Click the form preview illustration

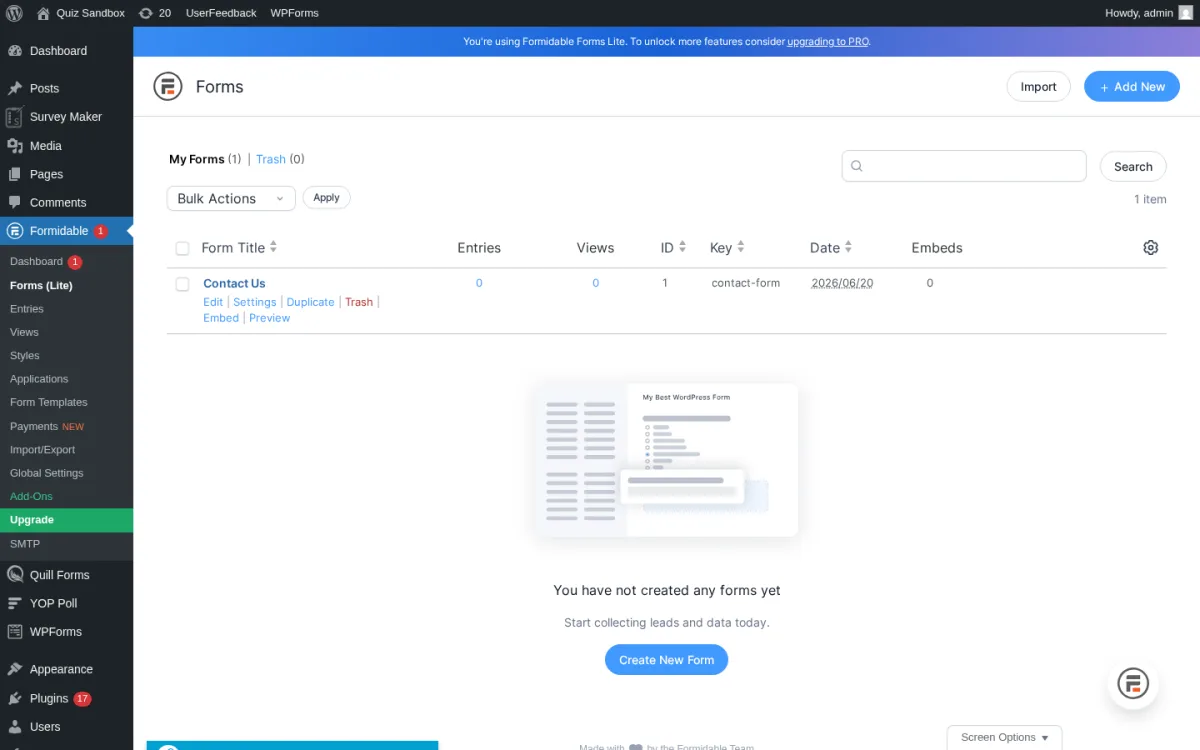[x=667, y=460]
